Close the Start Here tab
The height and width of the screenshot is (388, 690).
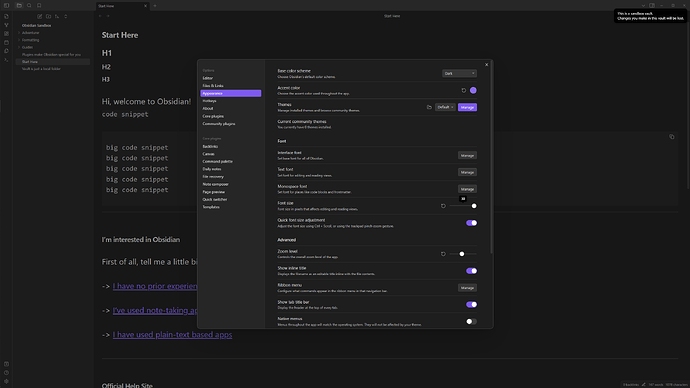[x=145, y=6]
